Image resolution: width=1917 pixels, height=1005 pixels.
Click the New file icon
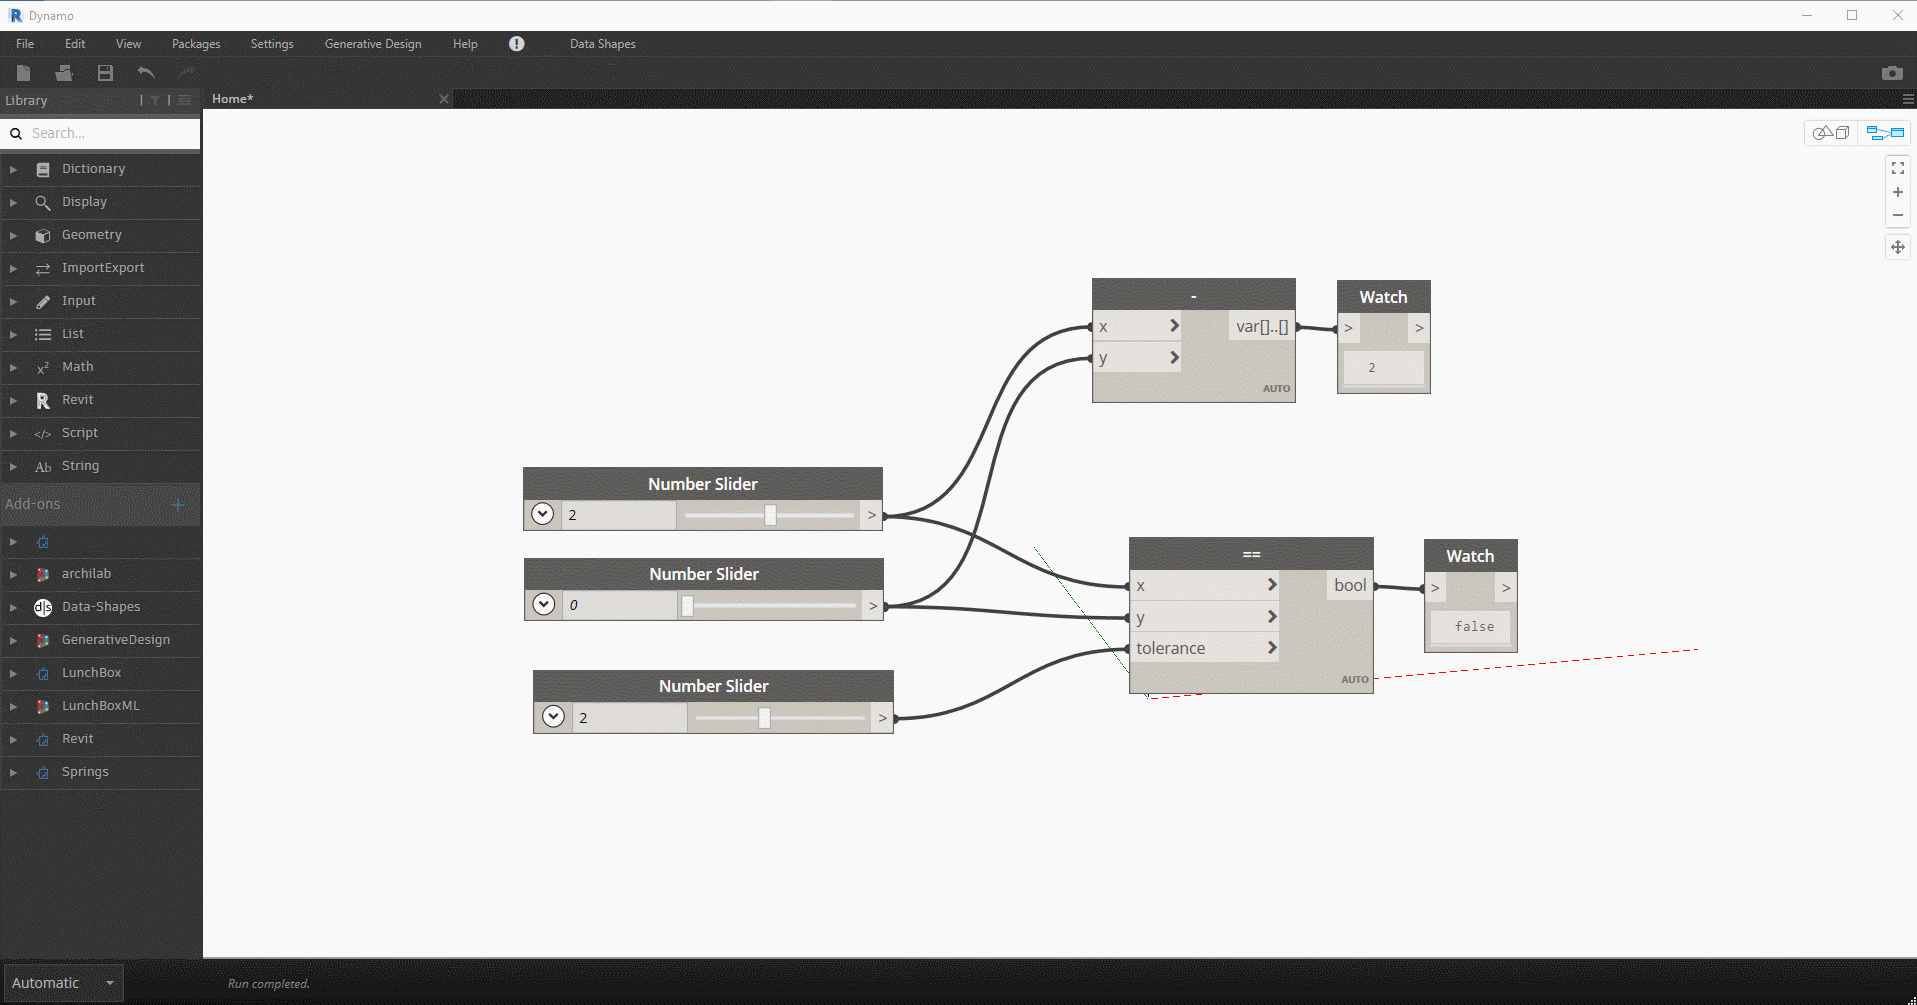(23, 73)
